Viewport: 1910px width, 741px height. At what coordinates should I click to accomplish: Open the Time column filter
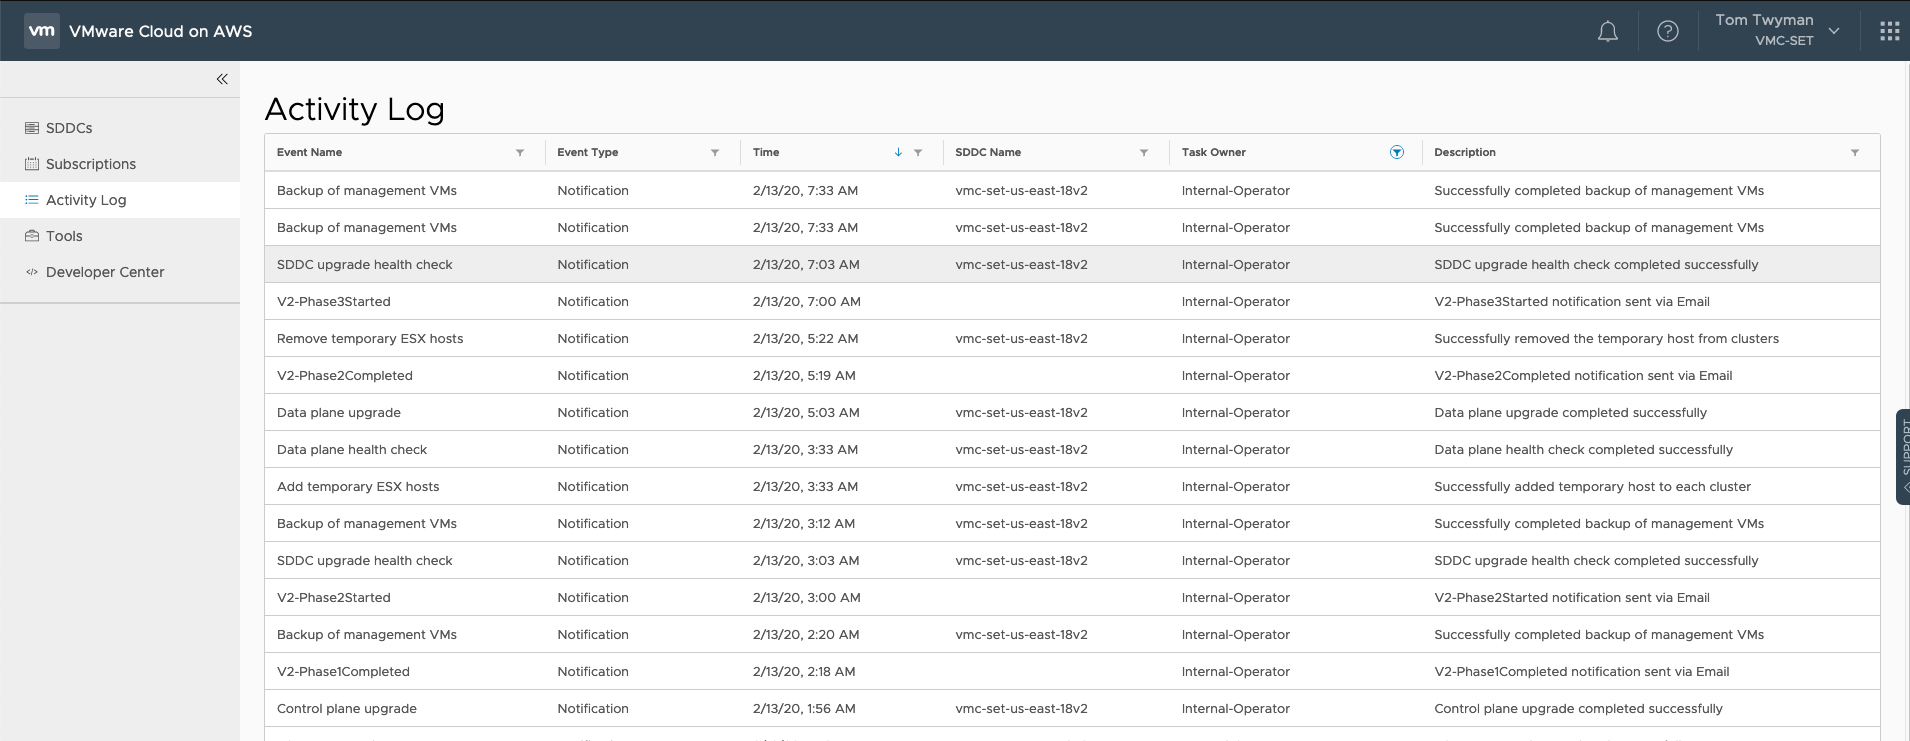click(x=918, y=153)
